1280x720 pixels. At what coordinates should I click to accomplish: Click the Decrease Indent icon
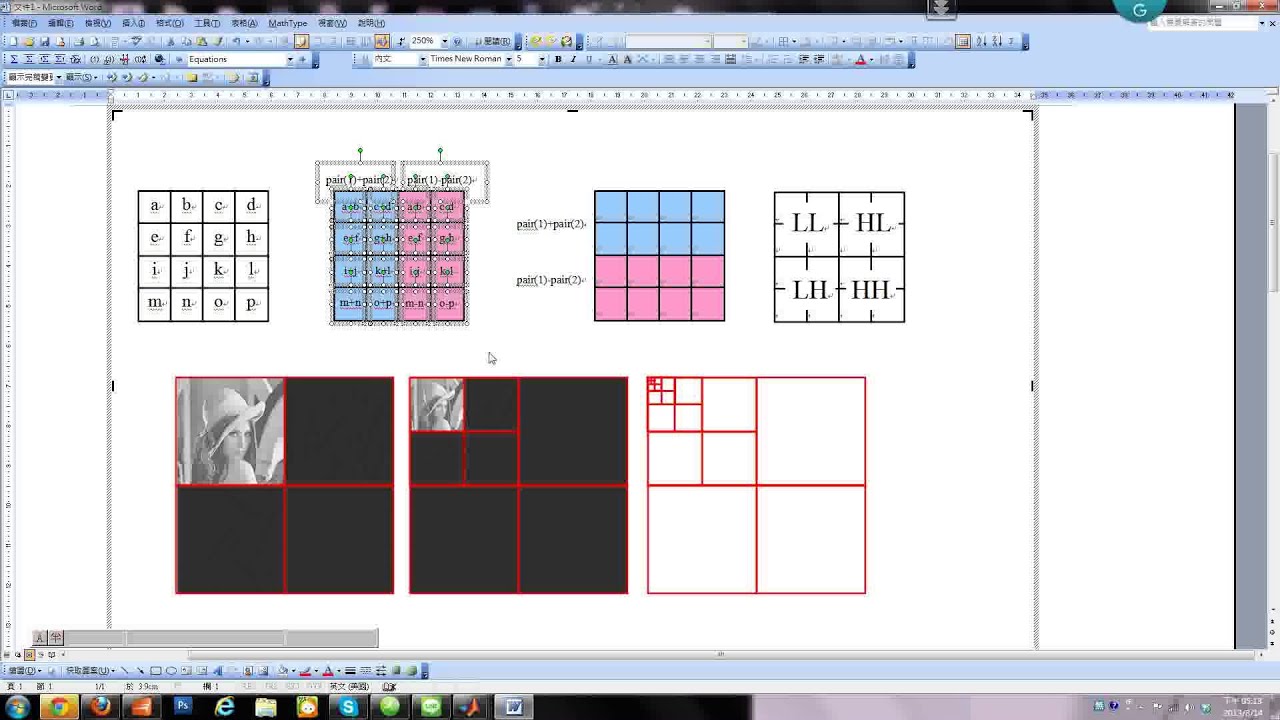point(805,59)
